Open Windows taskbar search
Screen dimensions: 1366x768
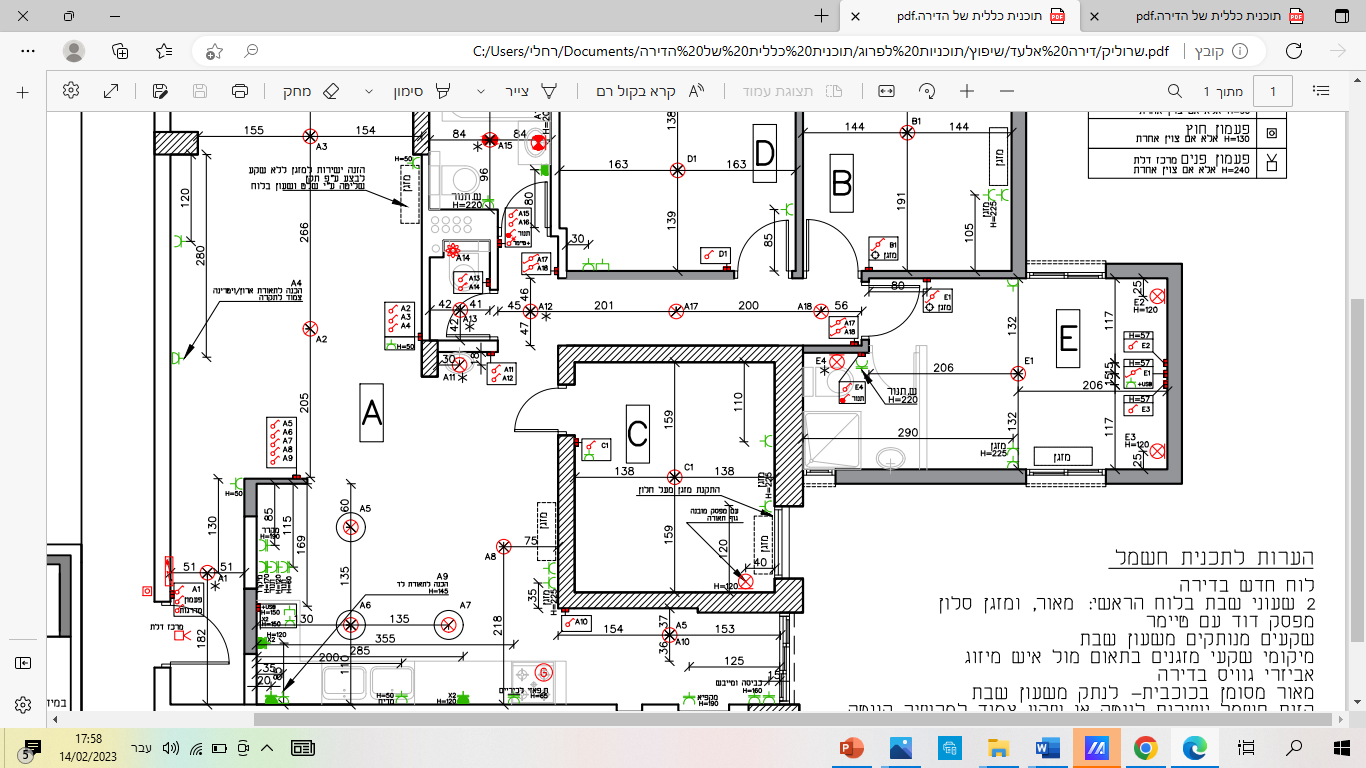(x=1295, y=747)
